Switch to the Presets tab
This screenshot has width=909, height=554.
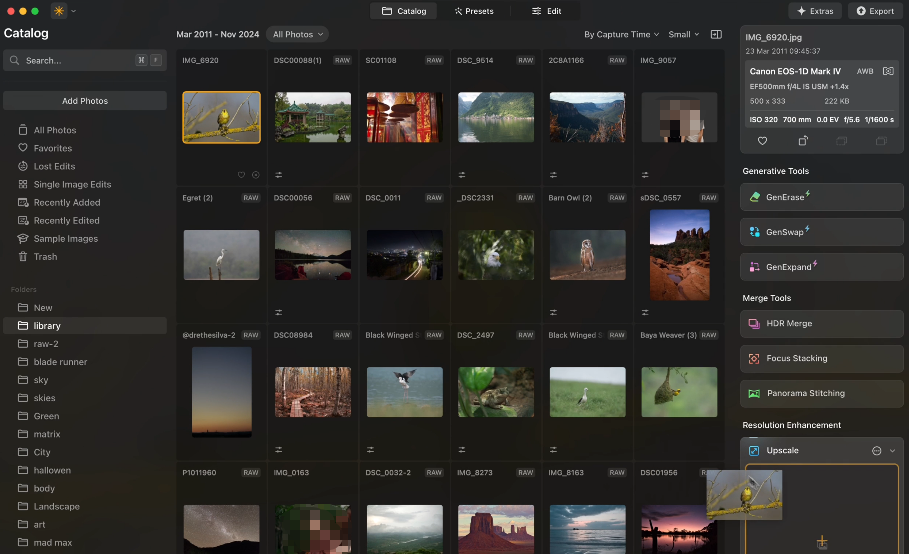(473, 11)
